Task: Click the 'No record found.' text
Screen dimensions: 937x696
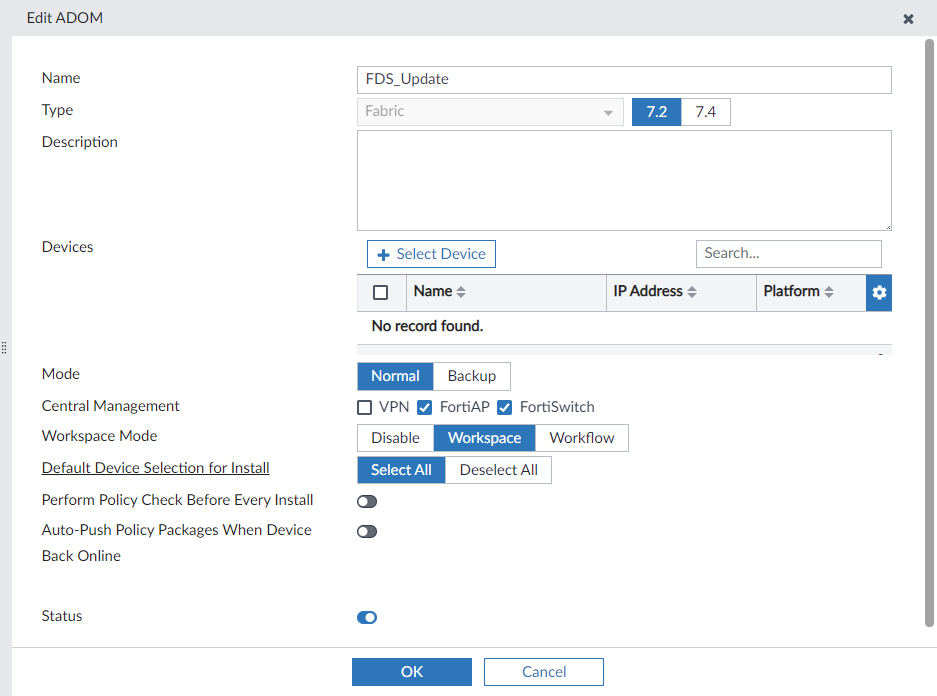Action: pos(427,326)
